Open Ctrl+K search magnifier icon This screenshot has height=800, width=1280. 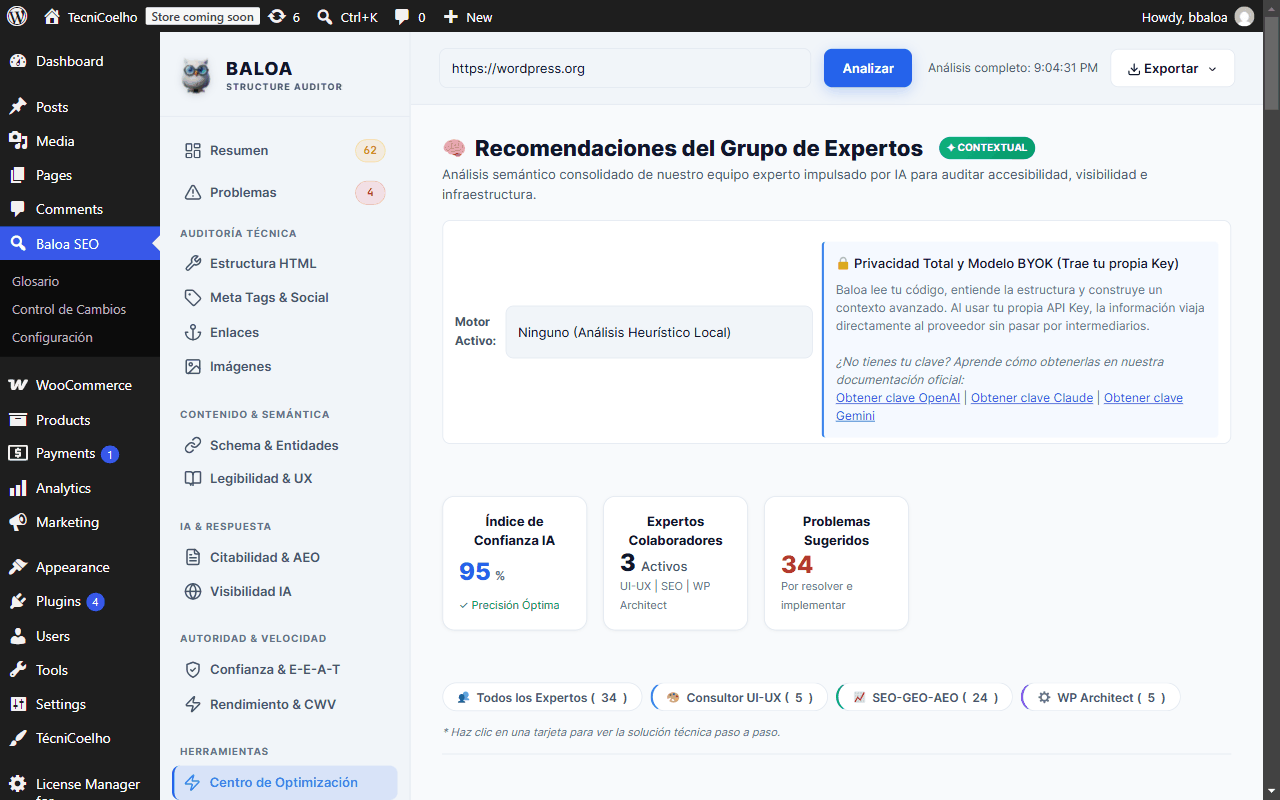click(324, 16)
